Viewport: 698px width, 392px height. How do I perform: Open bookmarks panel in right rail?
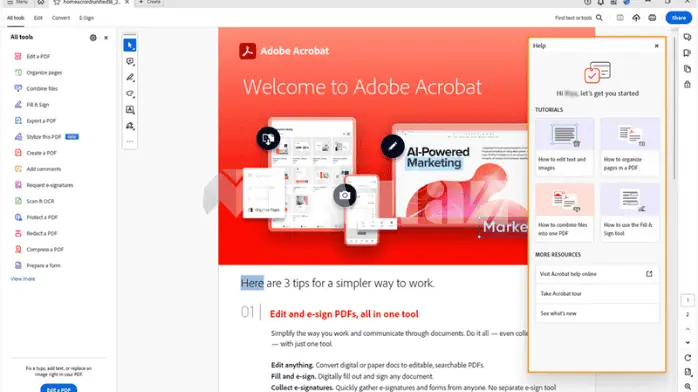pos(687,53)
